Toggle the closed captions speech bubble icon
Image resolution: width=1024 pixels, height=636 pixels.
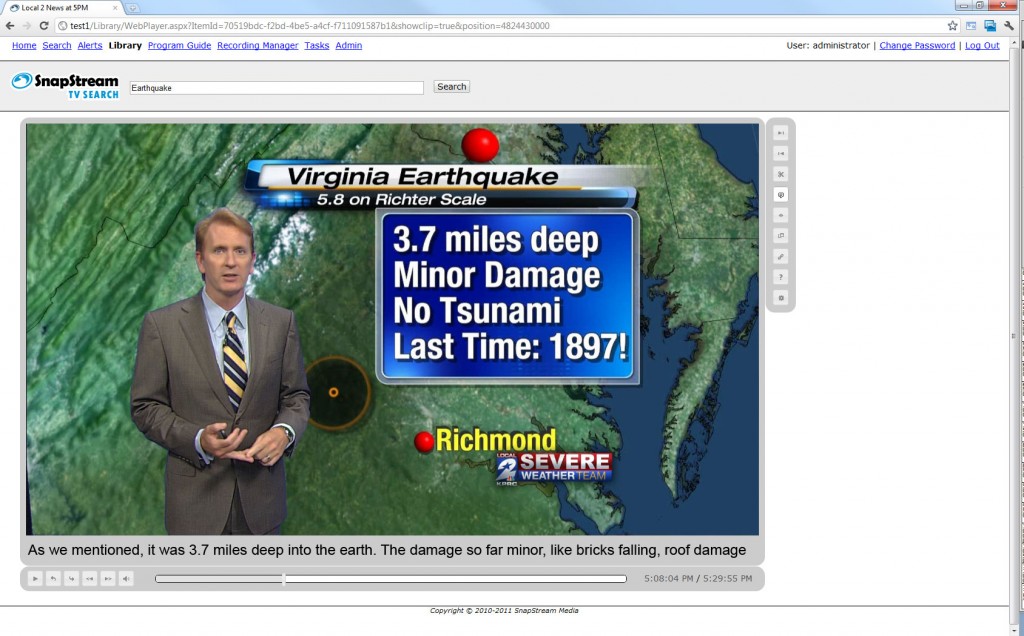click(x=781, y=195)
